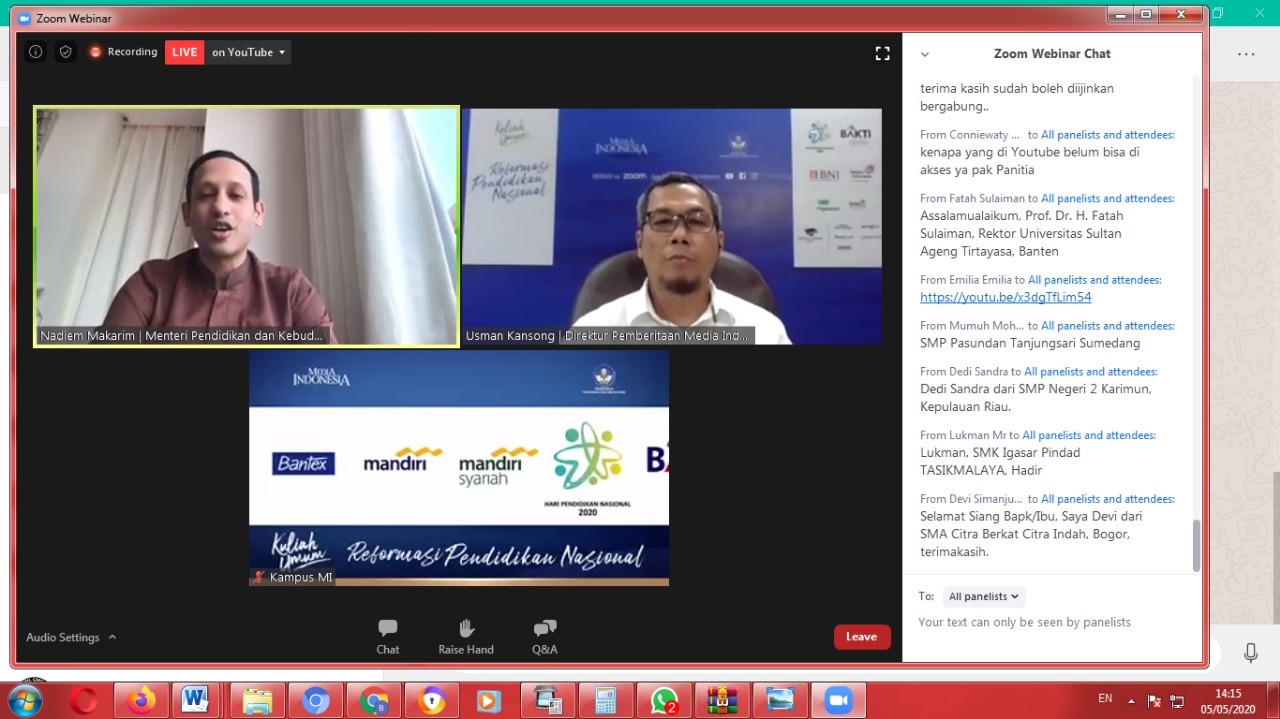Click the EN language indicator in tray
Image resolution: width=1280 pixels, height=719 pixels.
click(1105, 698)
